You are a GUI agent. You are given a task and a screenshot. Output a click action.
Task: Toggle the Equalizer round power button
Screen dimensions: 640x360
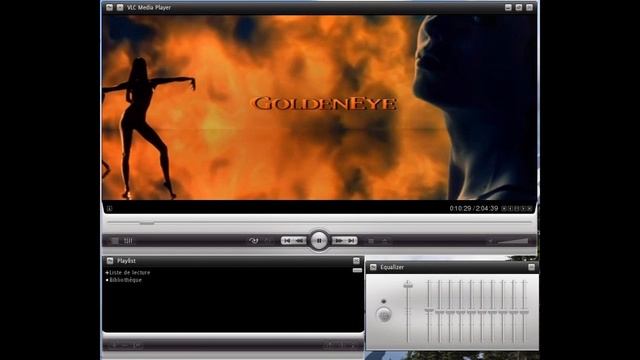pyautogui.click(x=384, y=315)
